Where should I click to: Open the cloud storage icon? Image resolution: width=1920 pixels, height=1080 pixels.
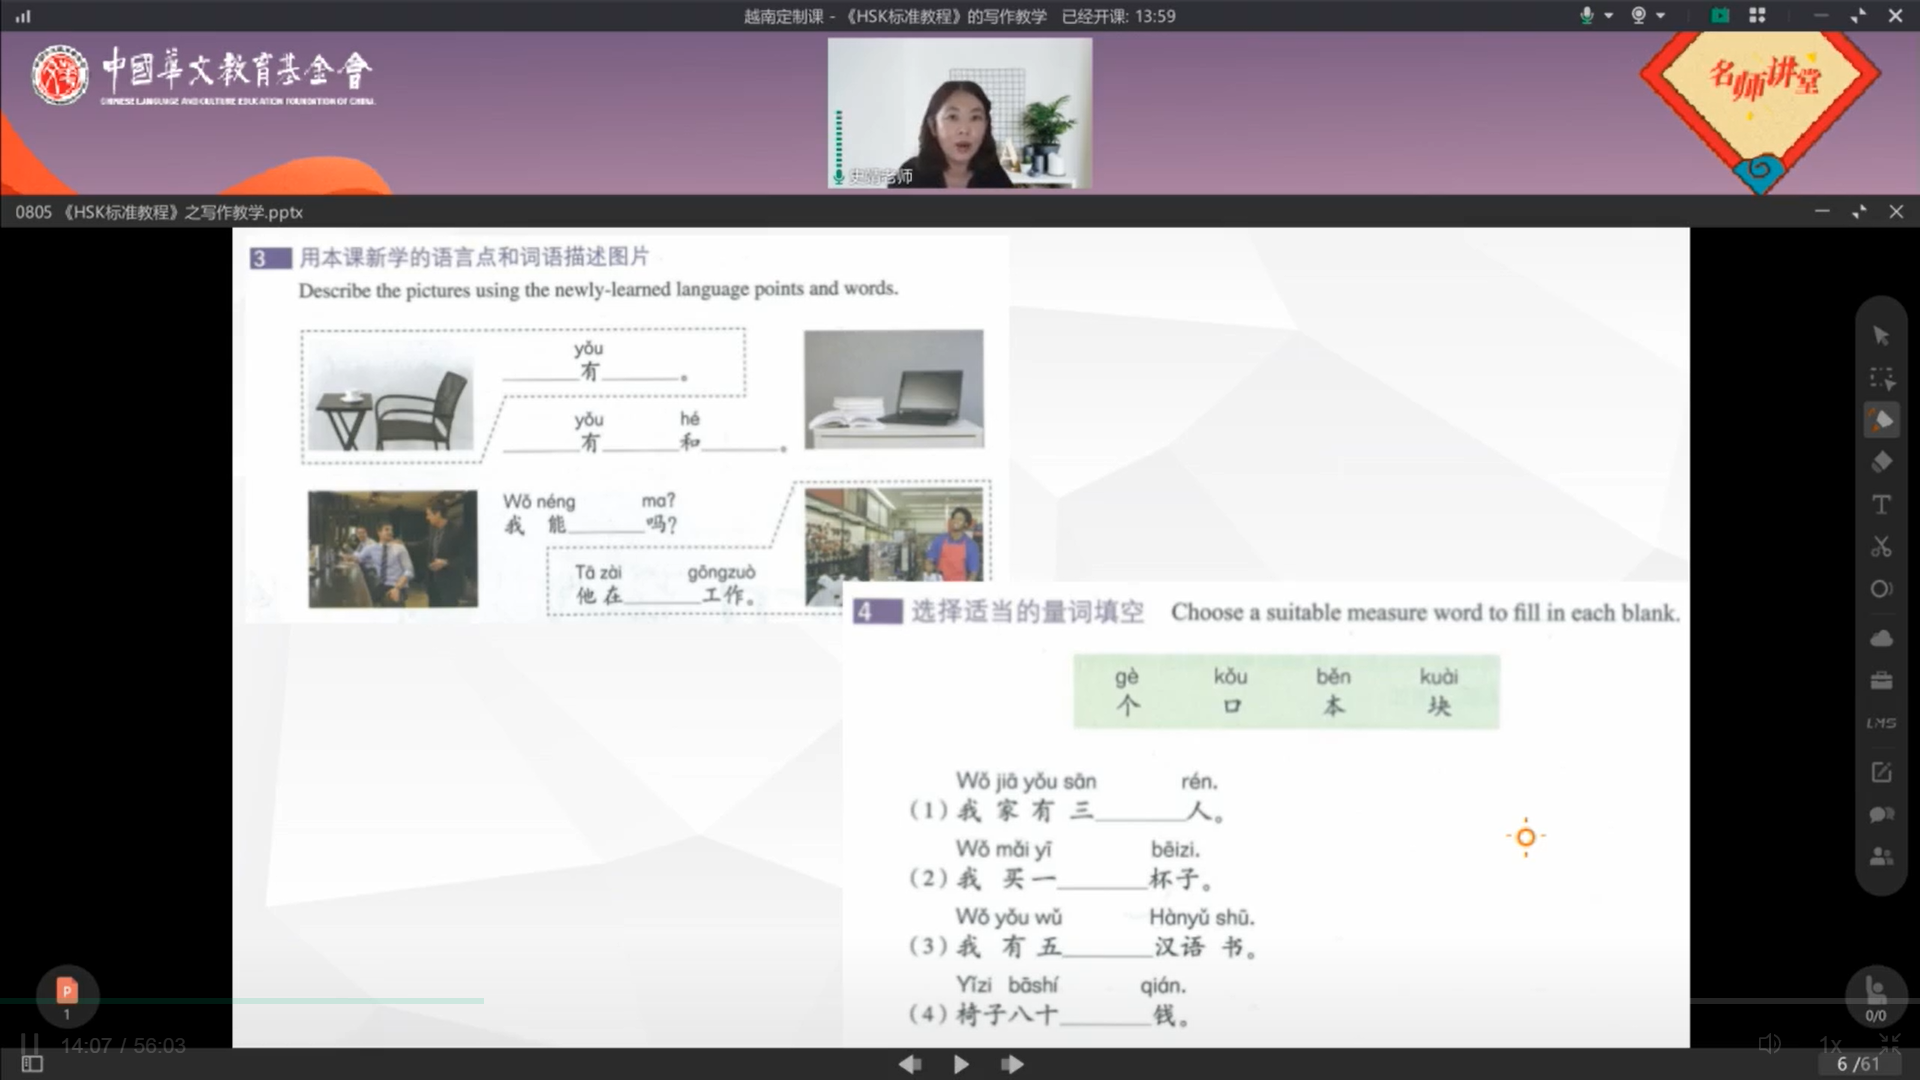[x=1881, y=638]
